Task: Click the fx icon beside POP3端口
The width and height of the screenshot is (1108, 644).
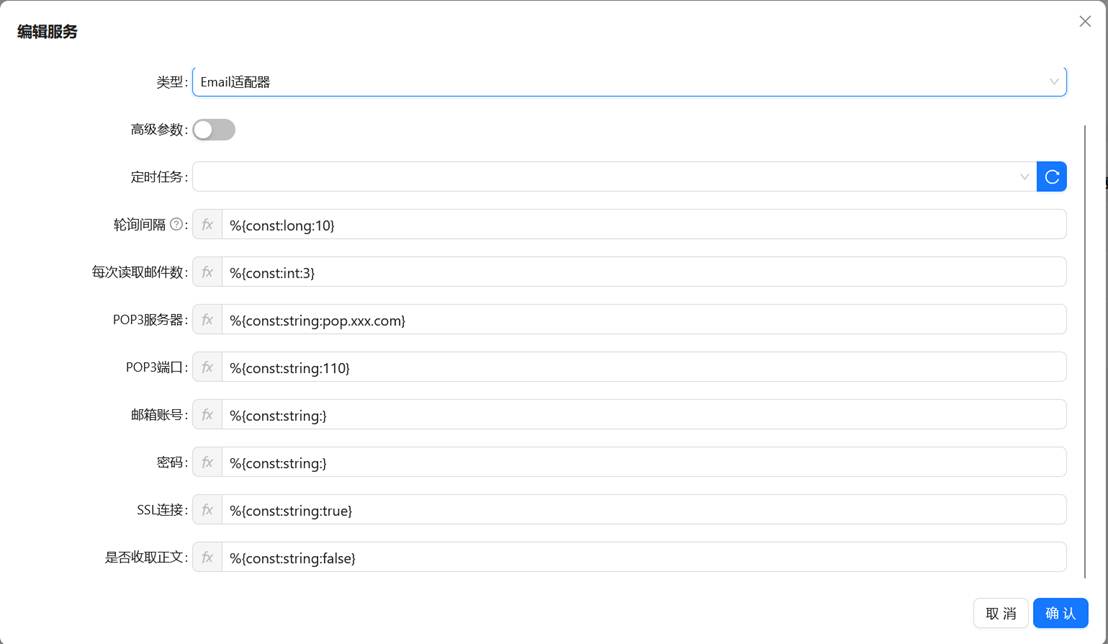Action: click(x=207, y=367)
